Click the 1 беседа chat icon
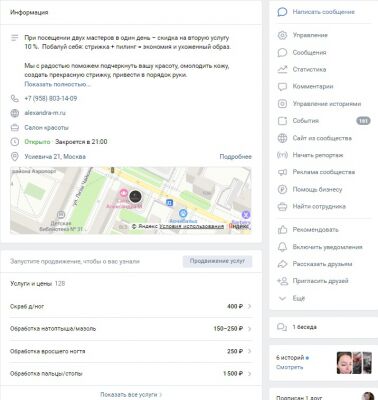Image resolution: width=378 pixels, height=400 pixels. click(x=282, y=327)
